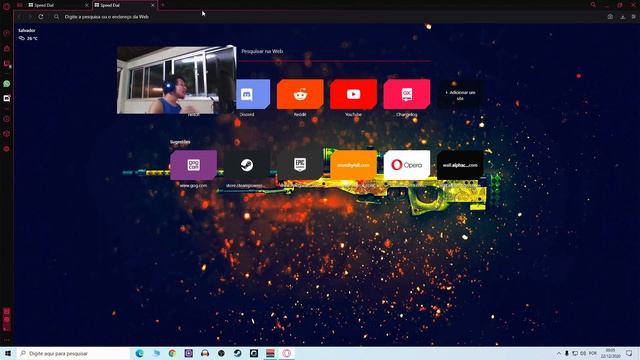Reload the current page
640x360 pixels.
pos(41,17)
